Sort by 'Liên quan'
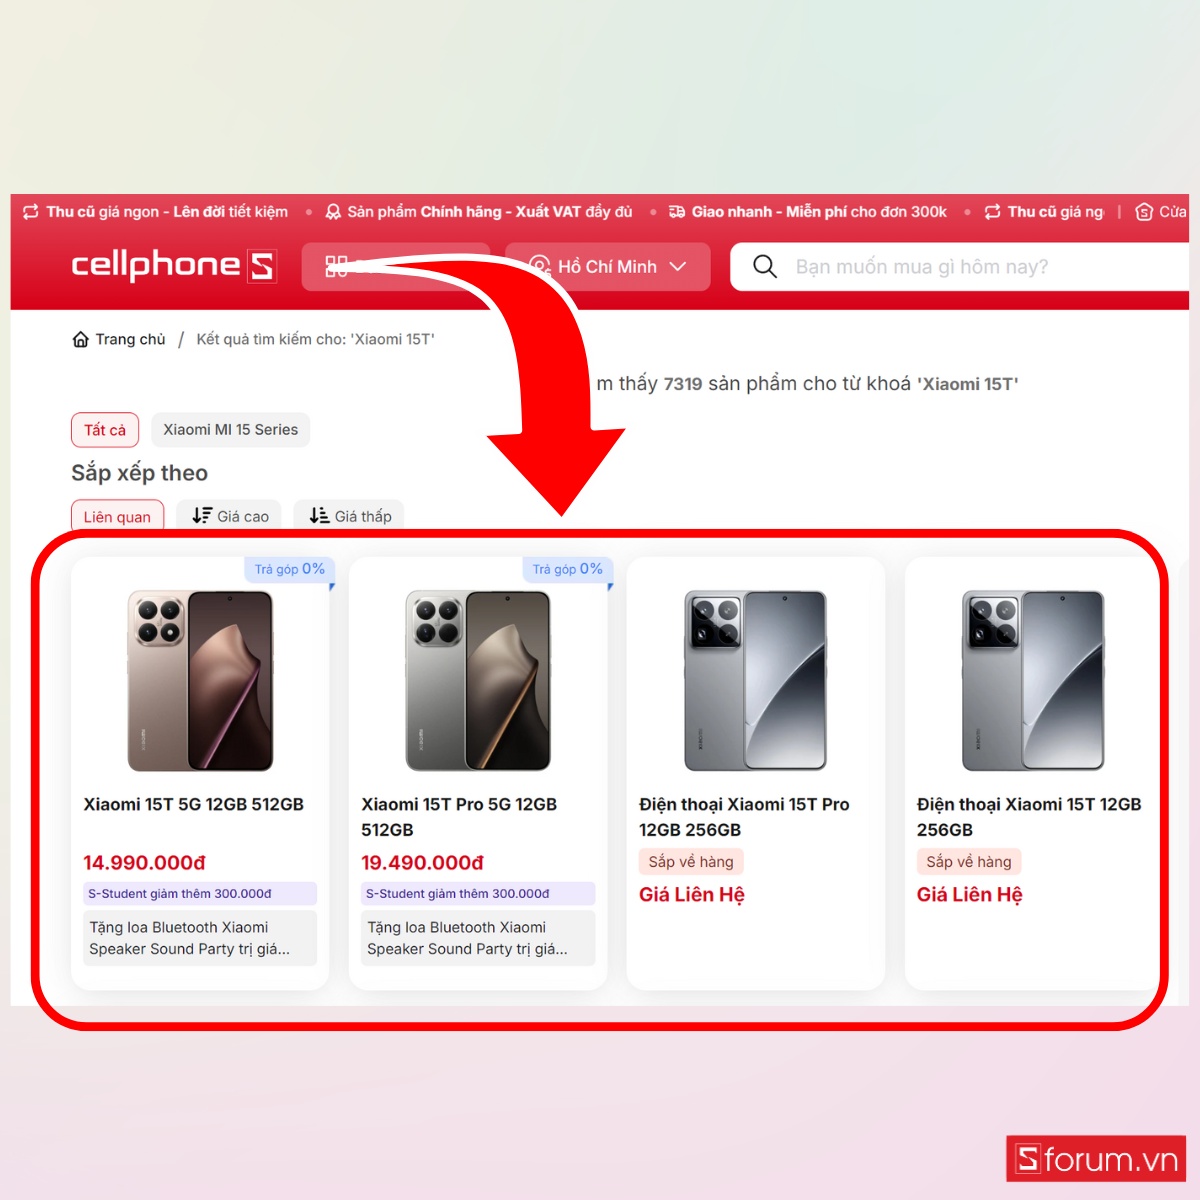Image resolution: width=1200 pixels, height=1200 pixels. click(x=117, y=516)
